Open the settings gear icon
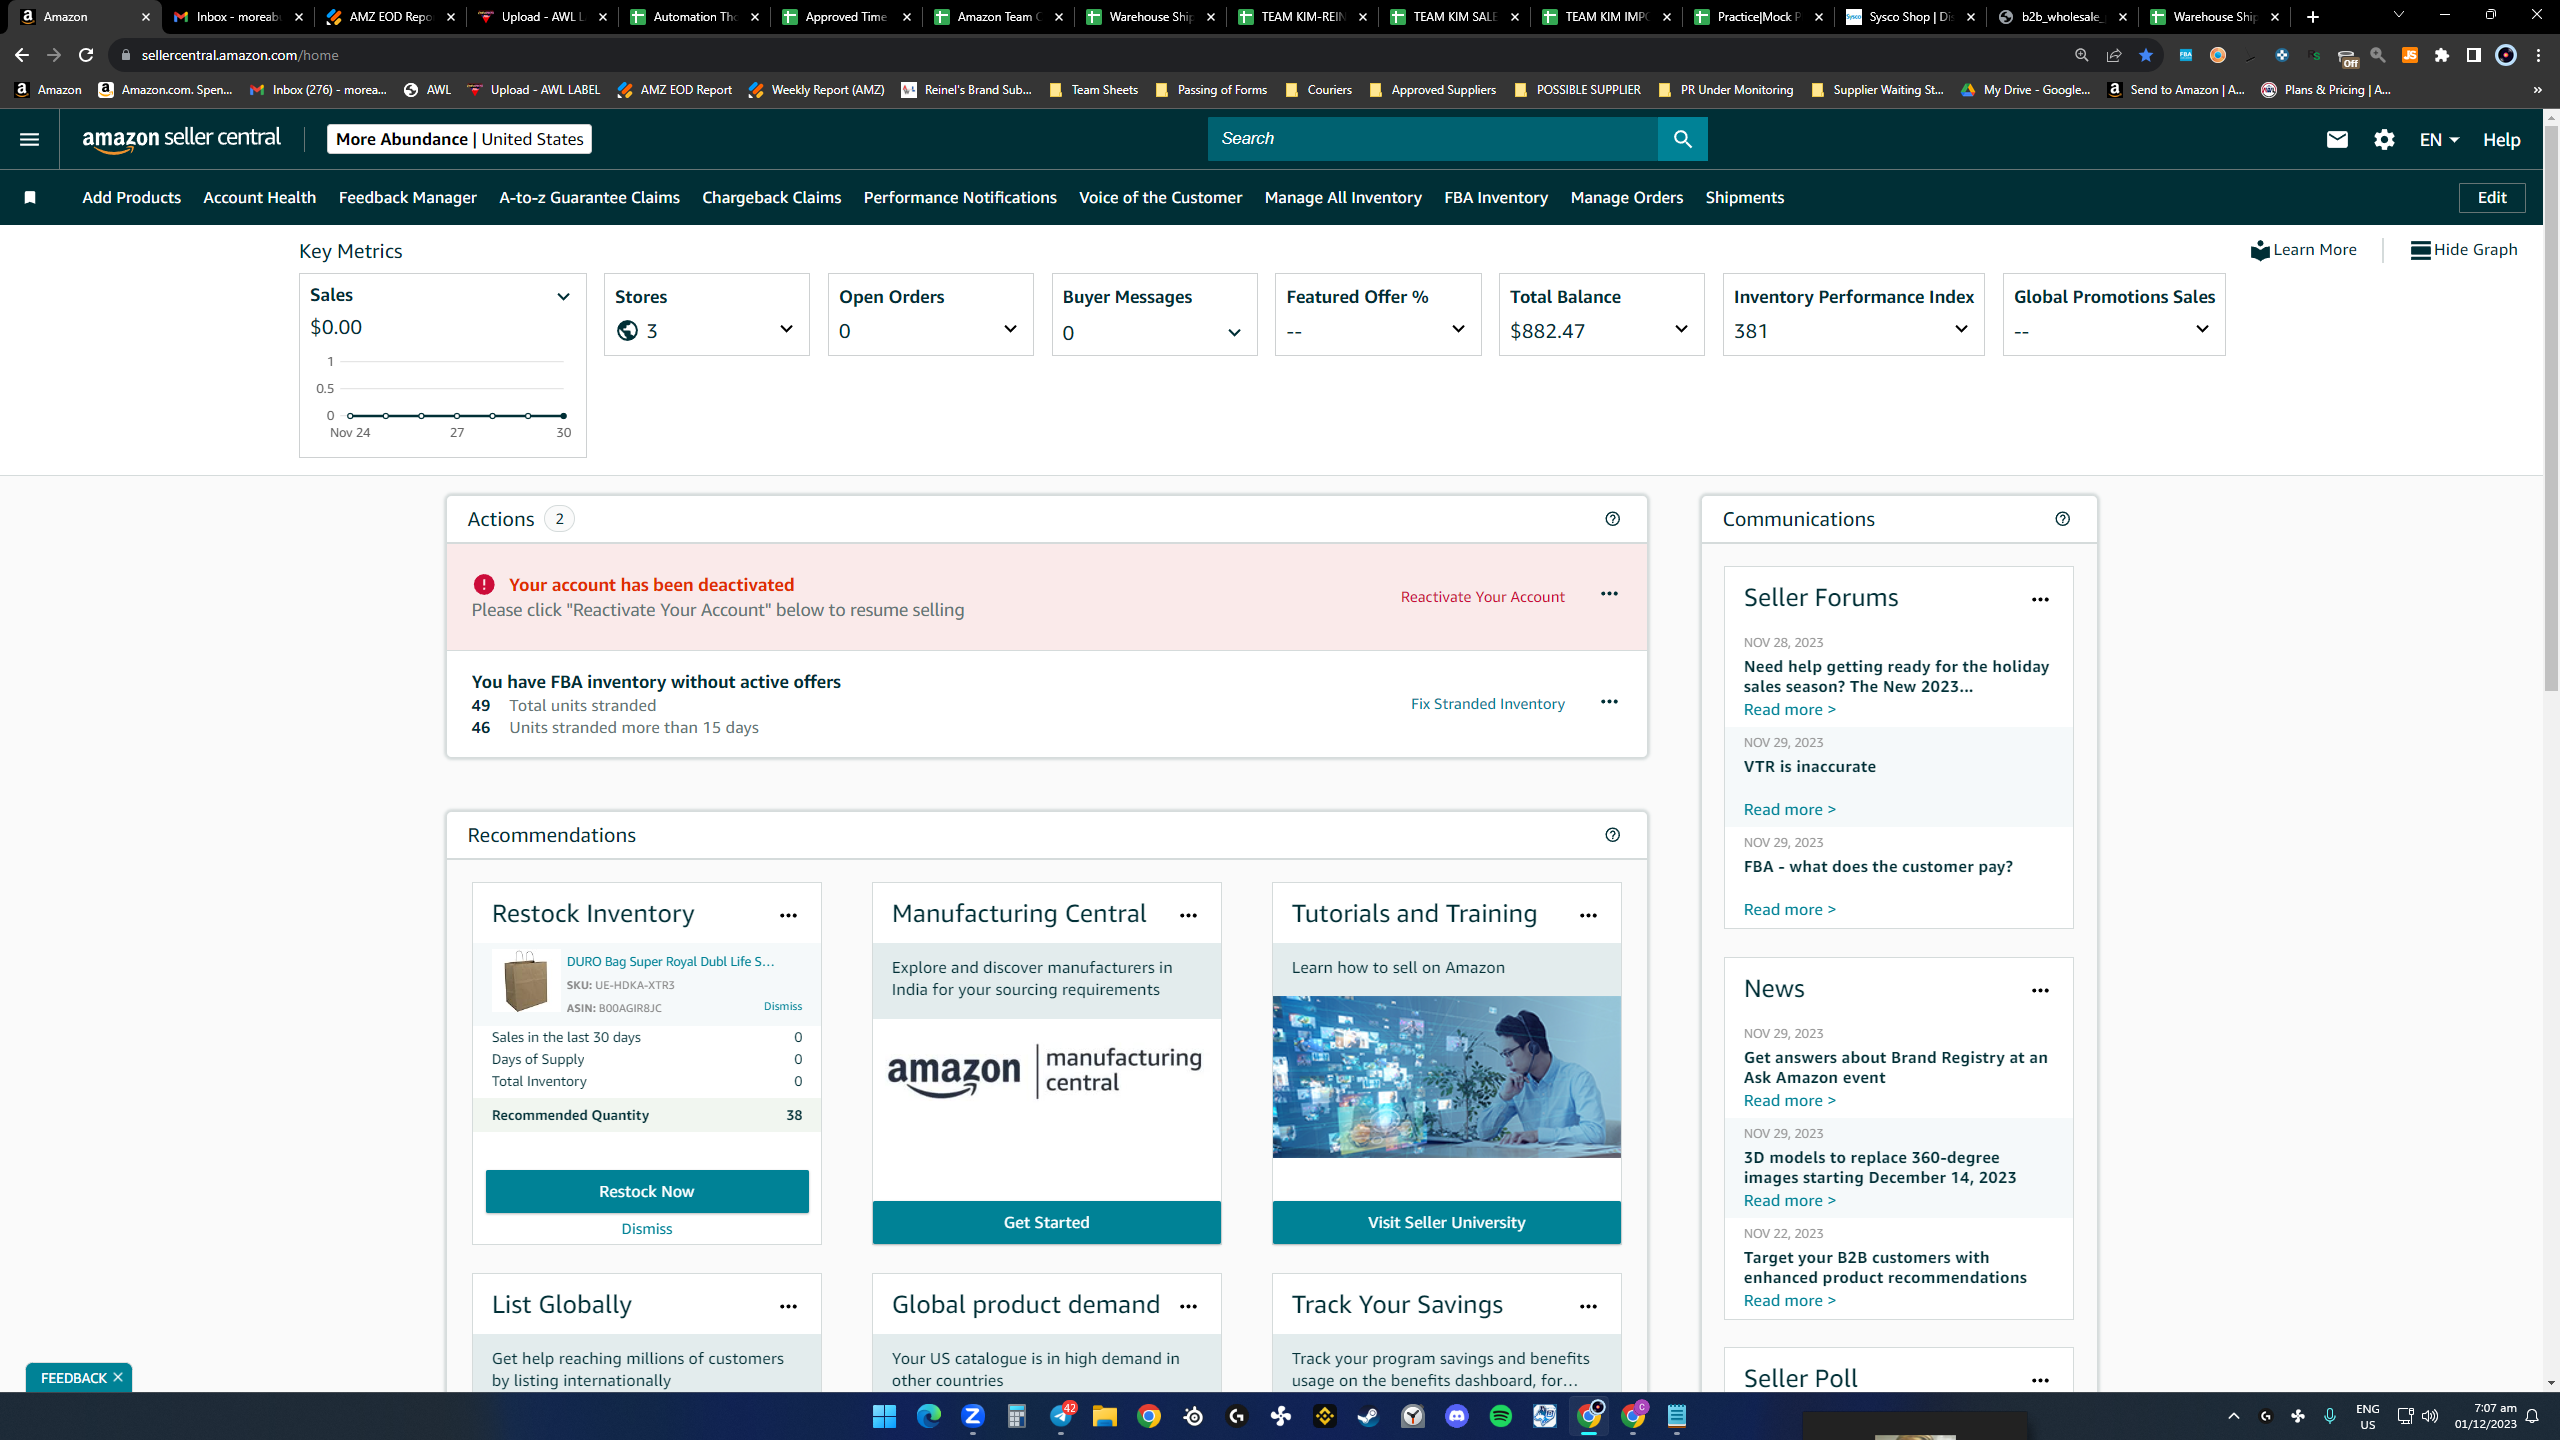The height and width of the screenshot is (1440, 2560). coord(2384,140)
